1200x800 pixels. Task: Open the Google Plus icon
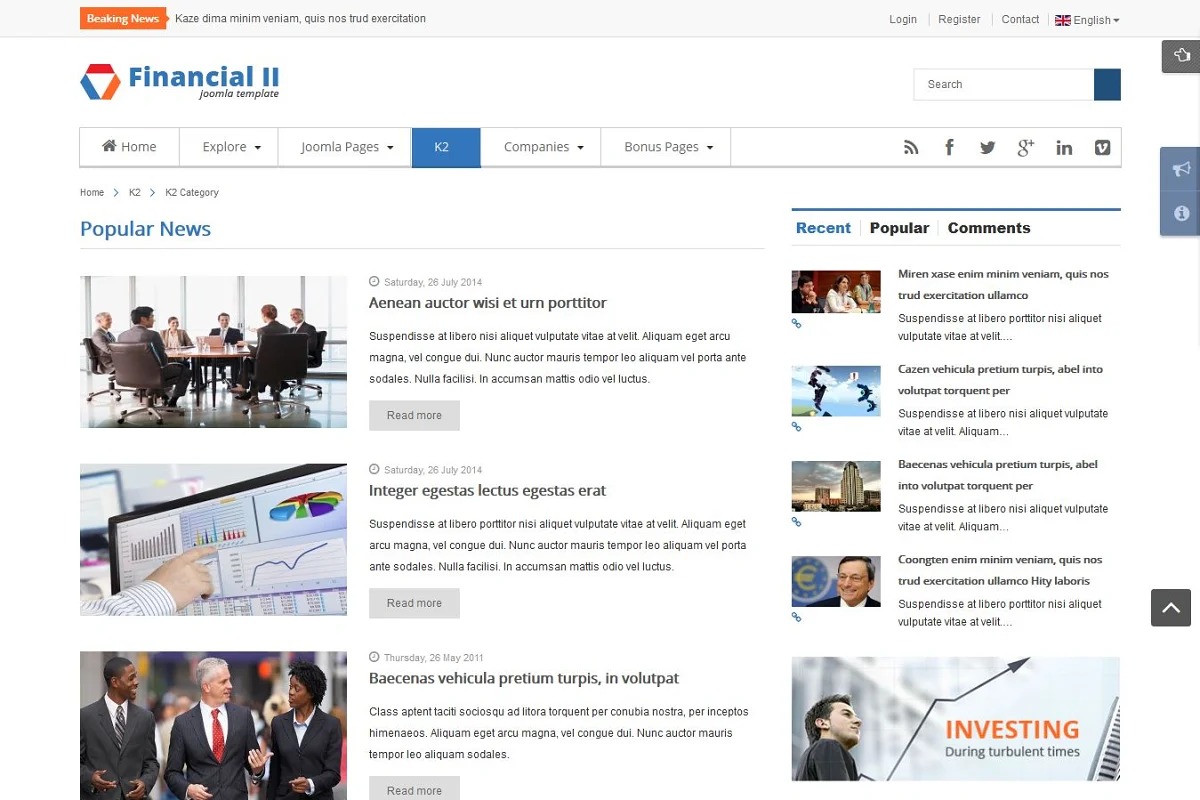[1025, 148]
